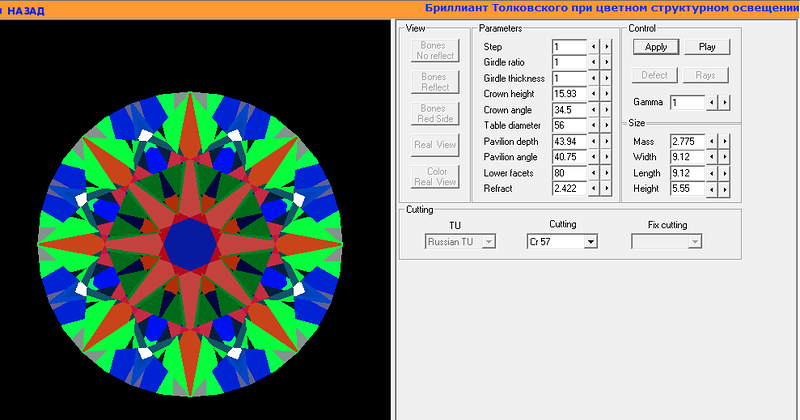Decrease Mass with left arrow
Viewport: 800px width, 420px height.
(x=711, y=141)
